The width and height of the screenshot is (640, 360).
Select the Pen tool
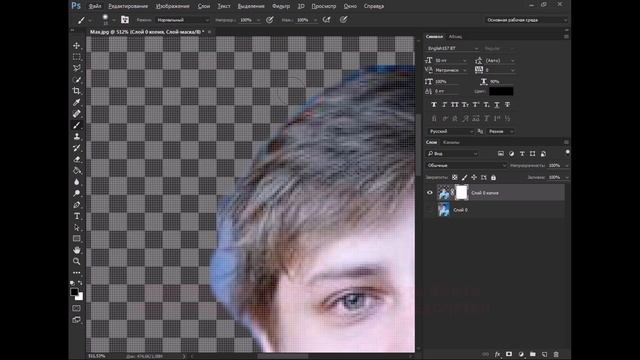pos(76,205)
